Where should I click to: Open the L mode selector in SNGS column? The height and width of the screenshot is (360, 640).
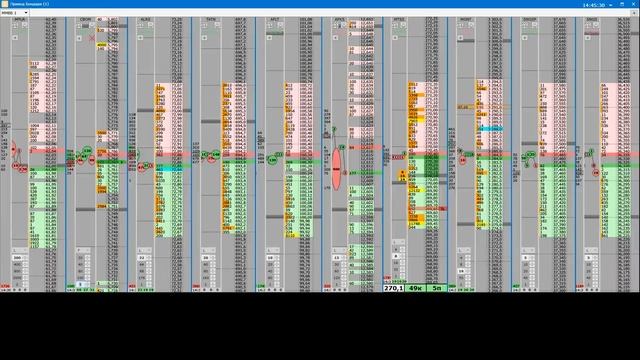point(591,251)
